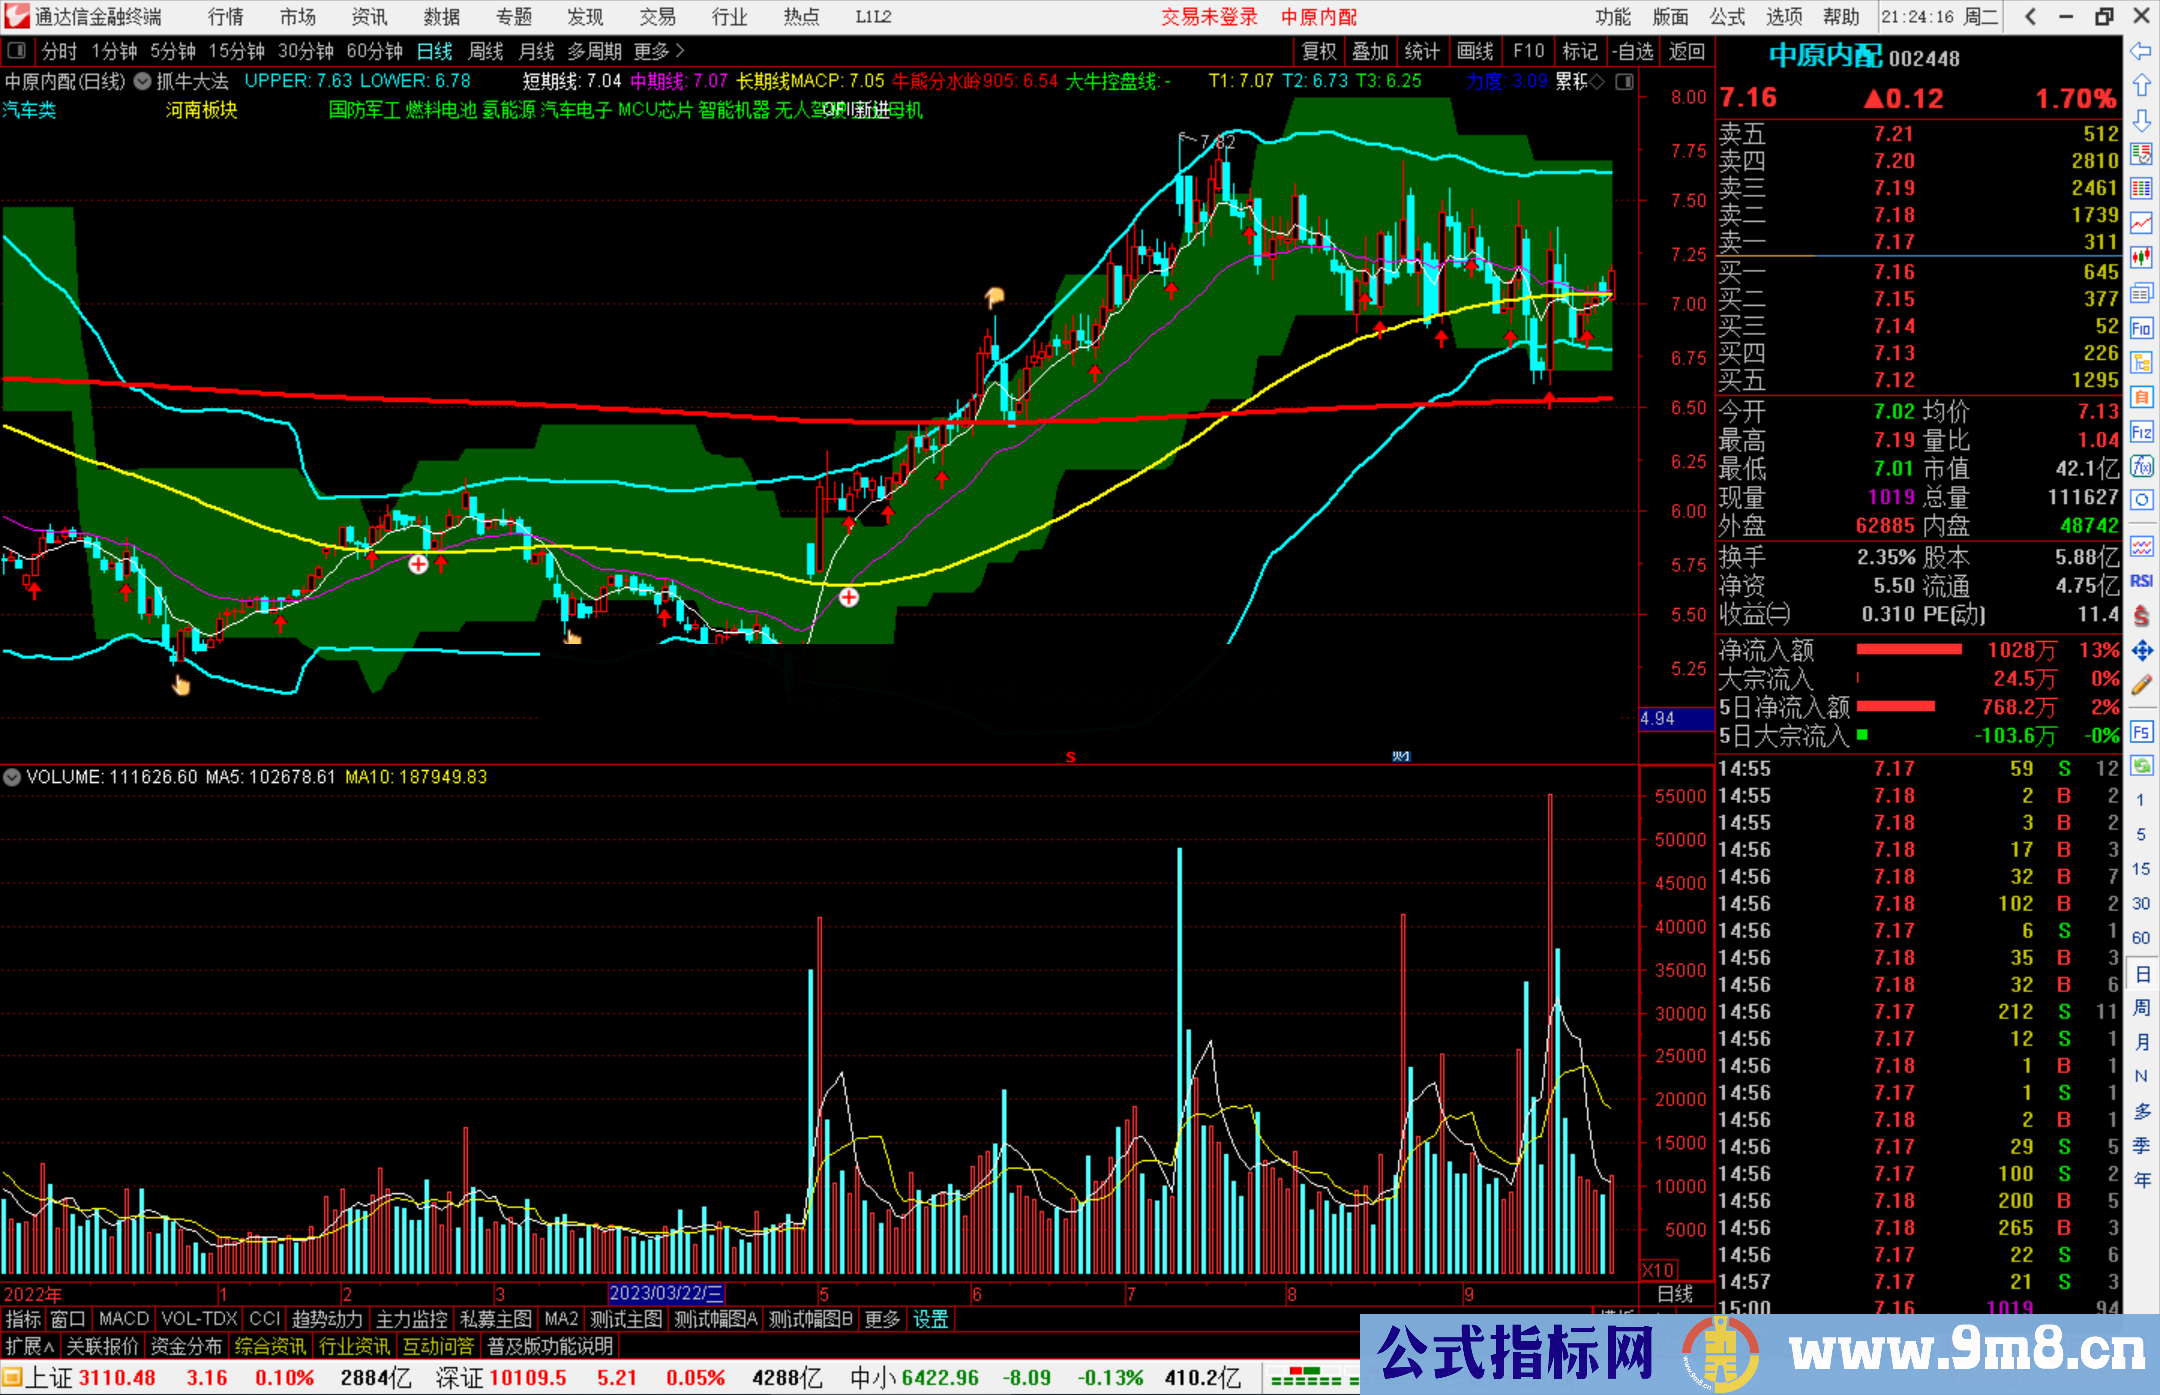This screenshot has height=1395, width=2160.
Task: Select the candlestick chart icon in sidebar
Action: pyautogui.click(x=2141, y=258)
